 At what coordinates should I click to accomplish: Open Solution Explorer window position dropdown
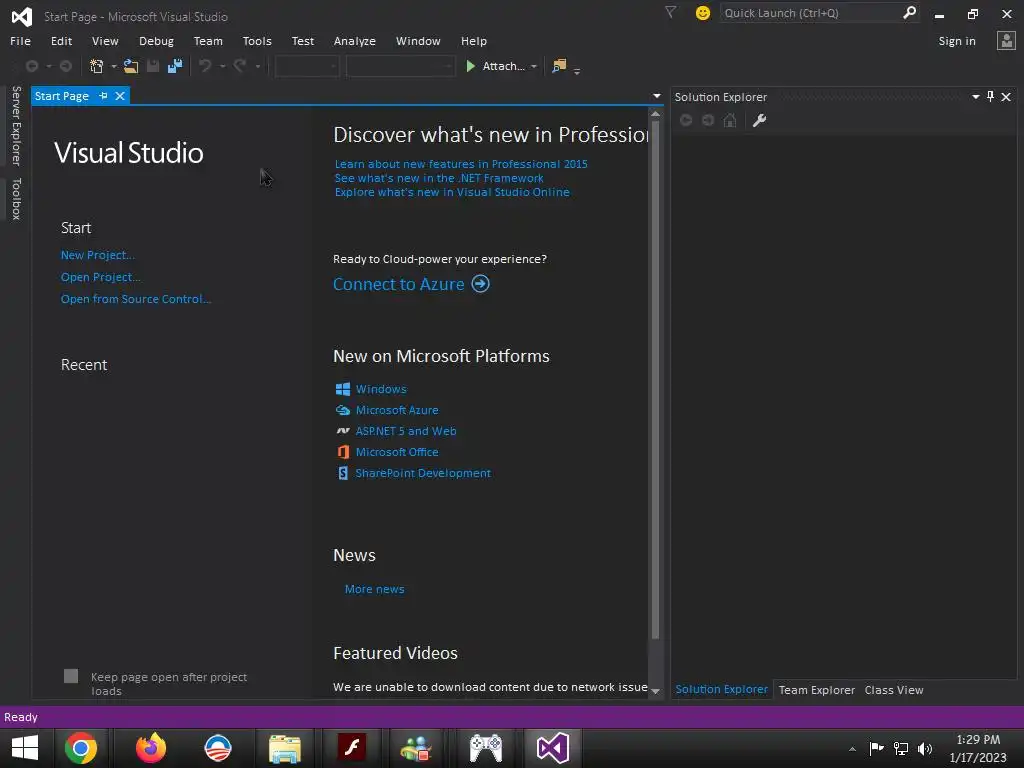coord(976,97)
